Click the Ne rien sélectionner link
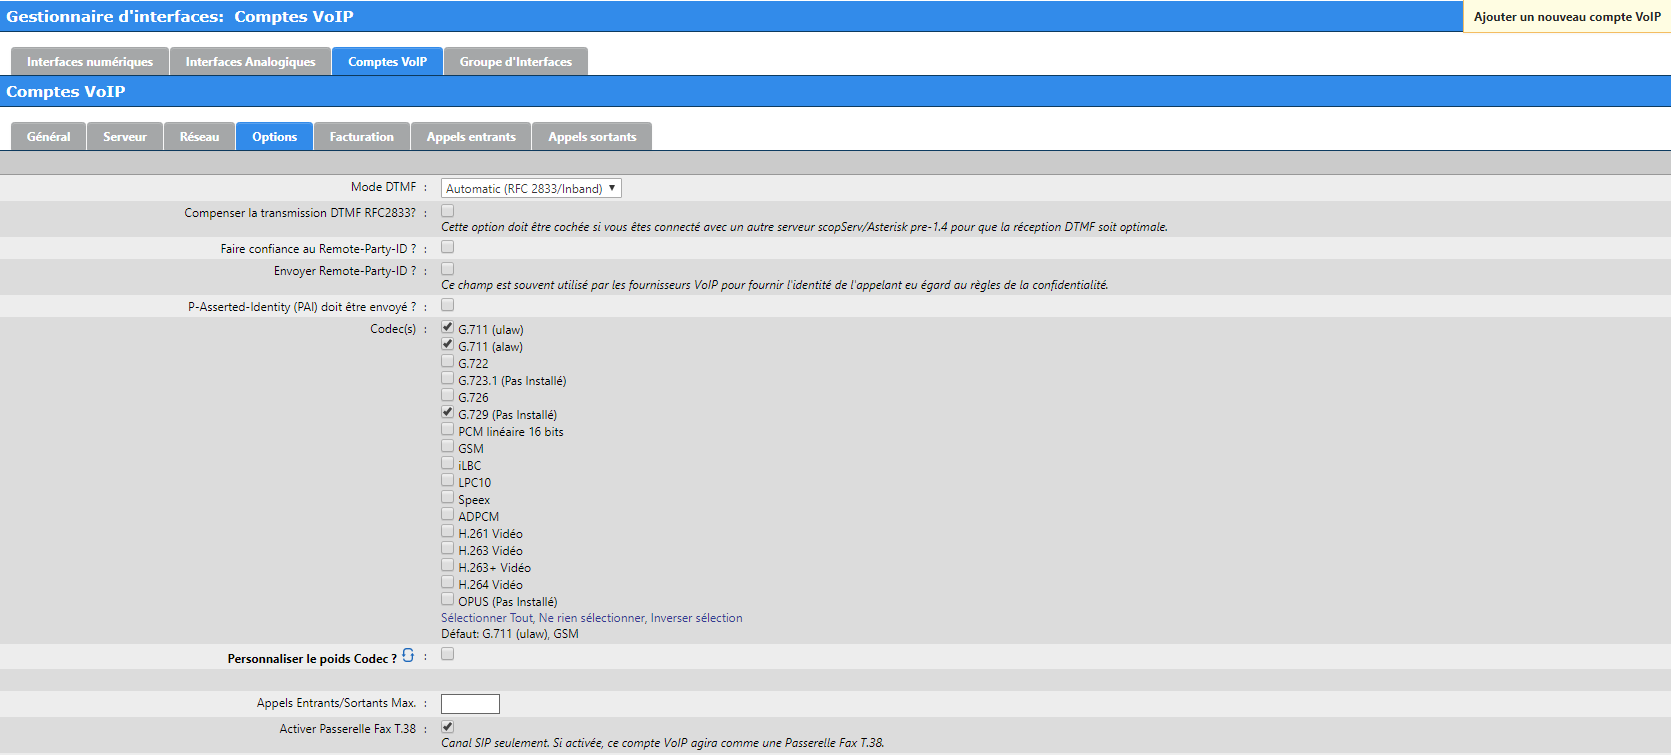The width and height of the screenshot is (1671, 755). coord(592,618)
